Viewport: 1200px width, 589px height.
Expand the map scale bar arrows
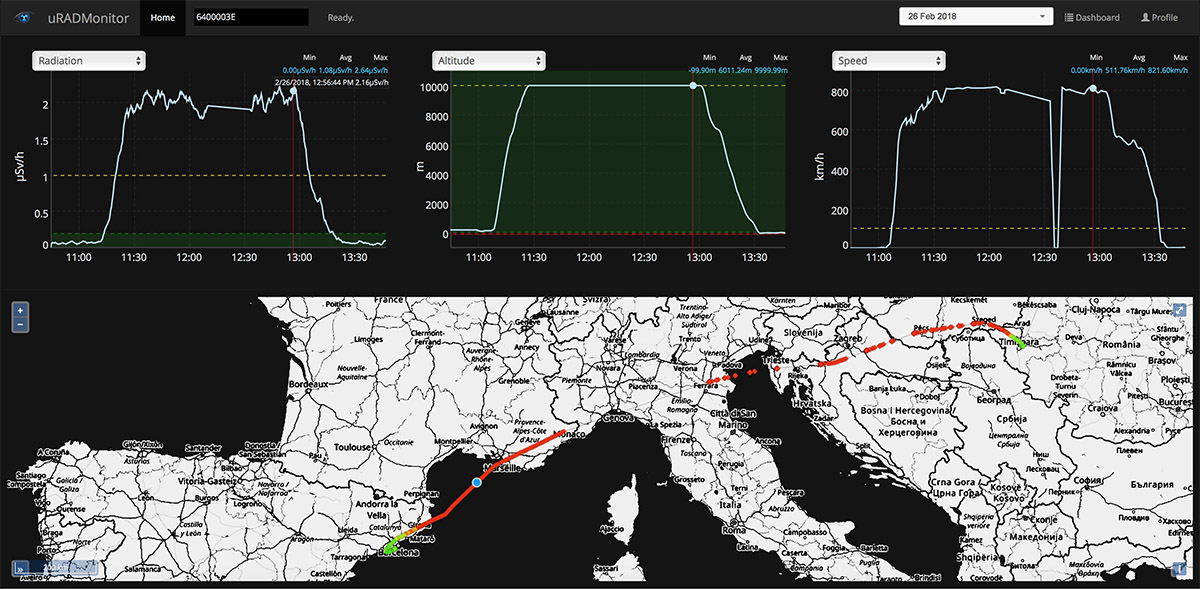tap(19, 568)
